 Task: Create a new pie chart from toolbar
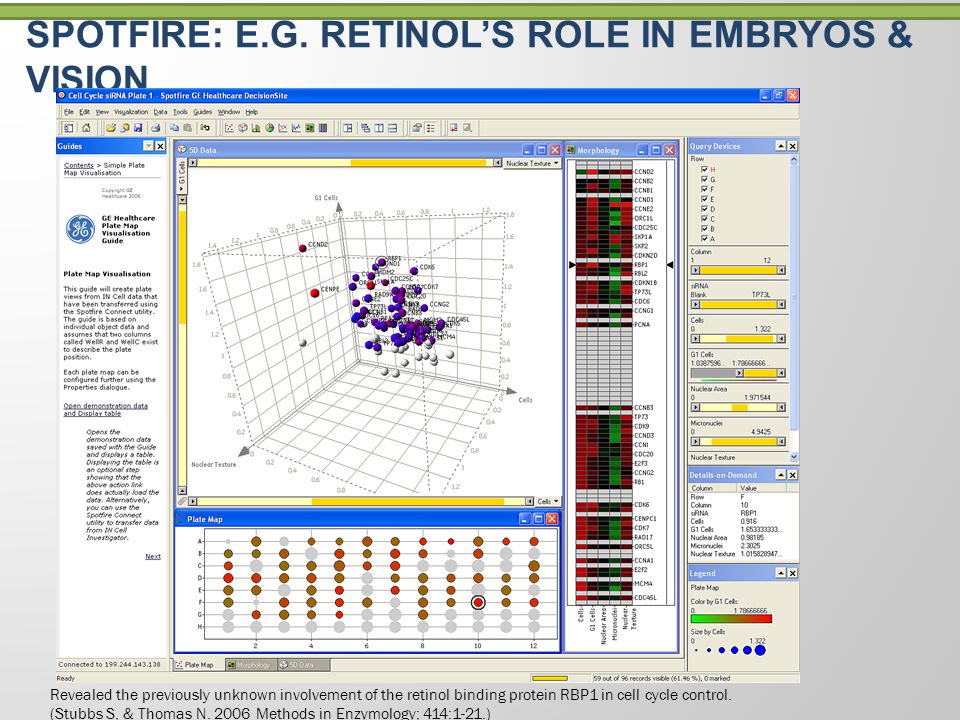tap(269, 128)
